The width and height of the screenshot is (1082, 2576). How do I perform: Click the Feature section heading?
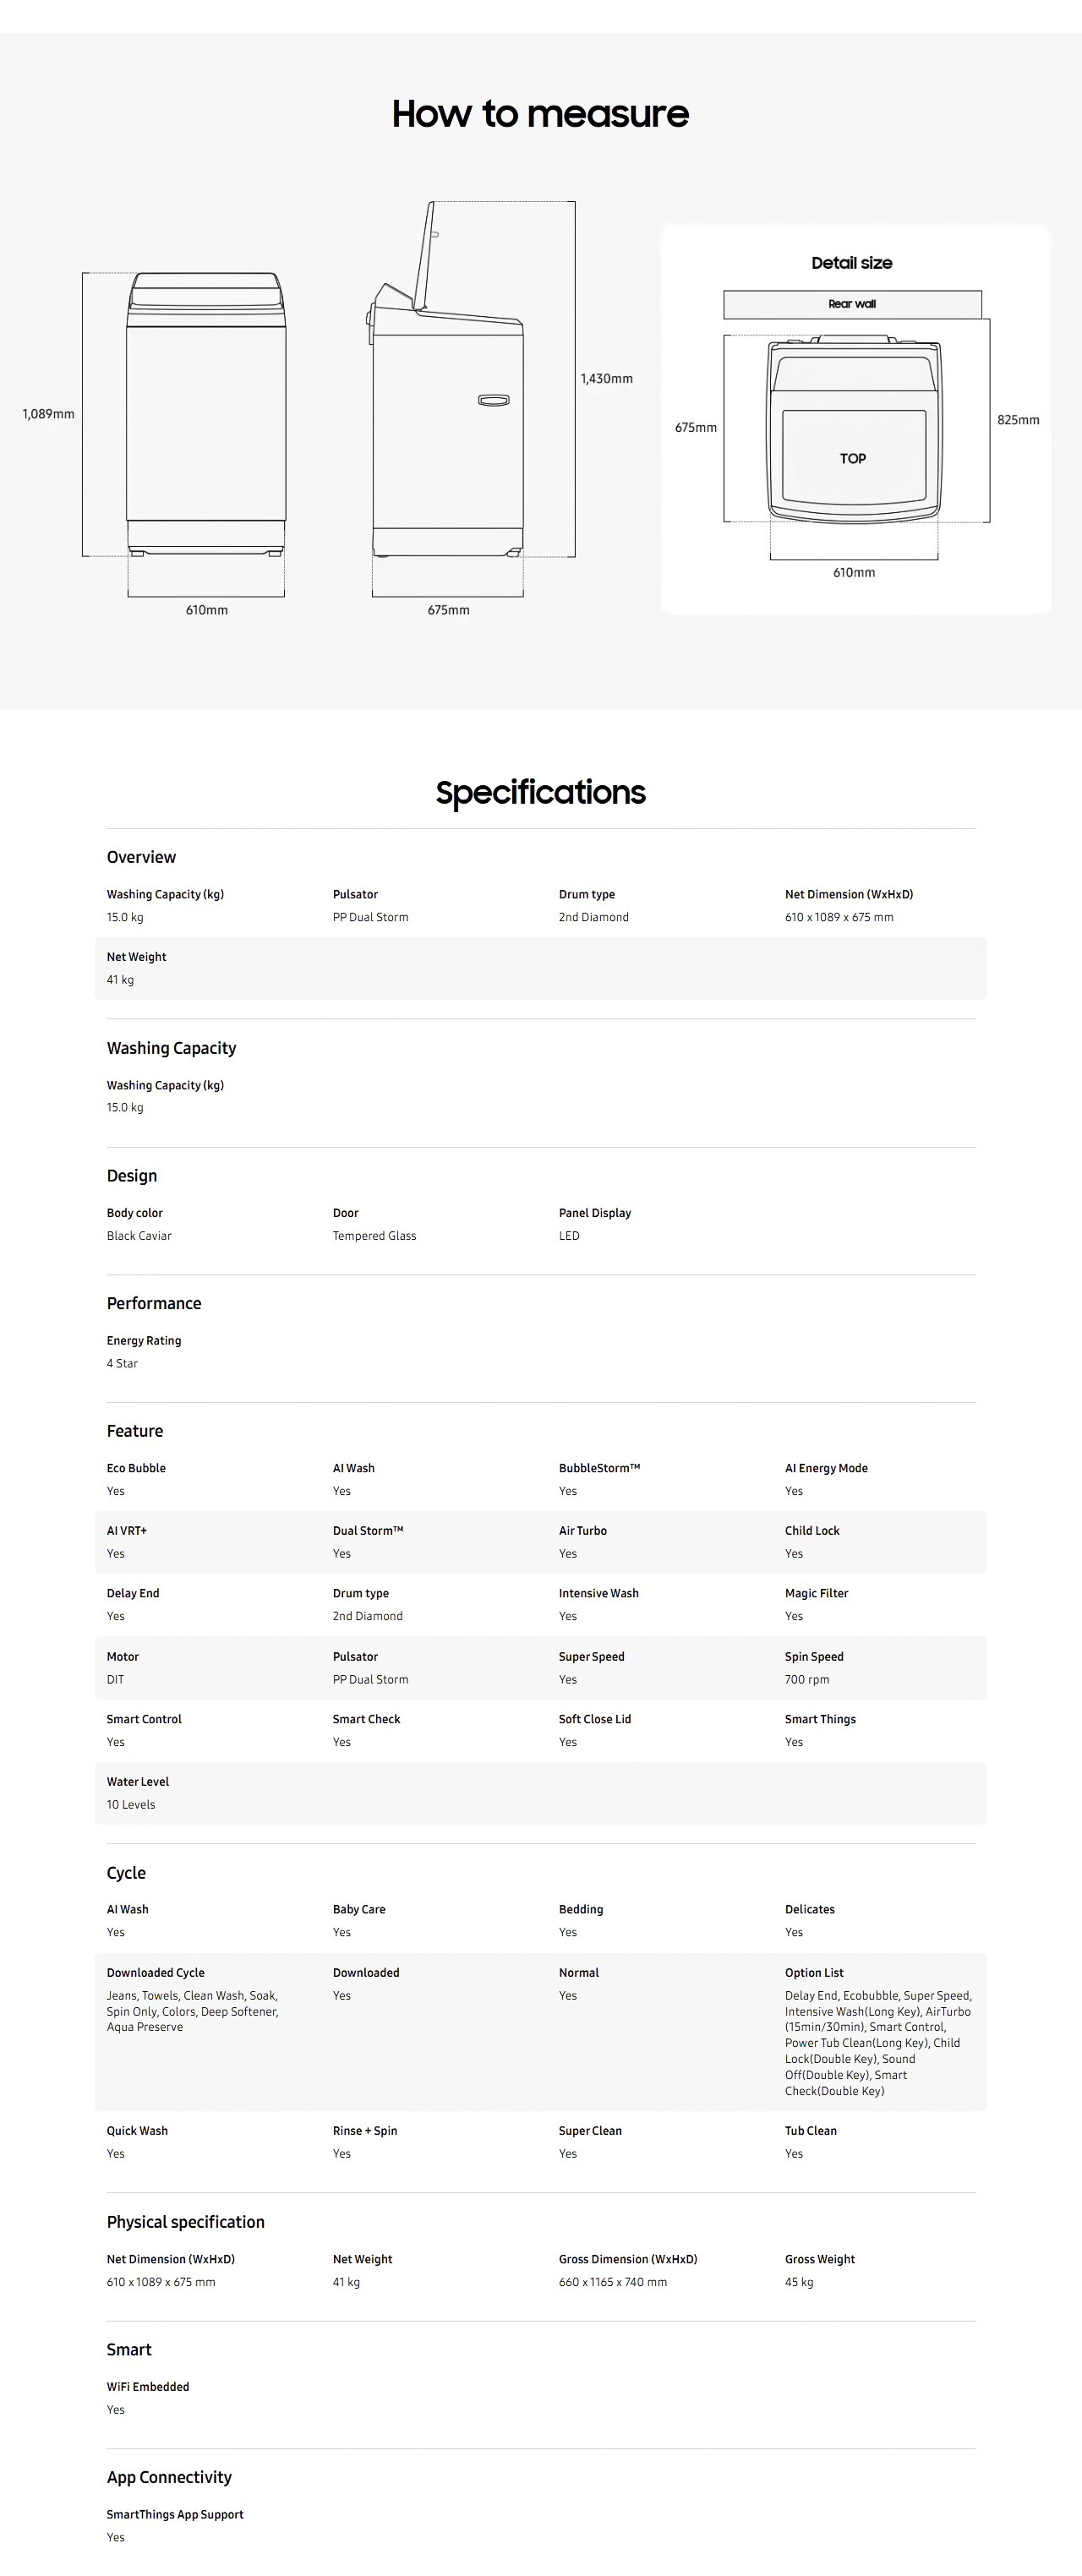coord(135,1431)
